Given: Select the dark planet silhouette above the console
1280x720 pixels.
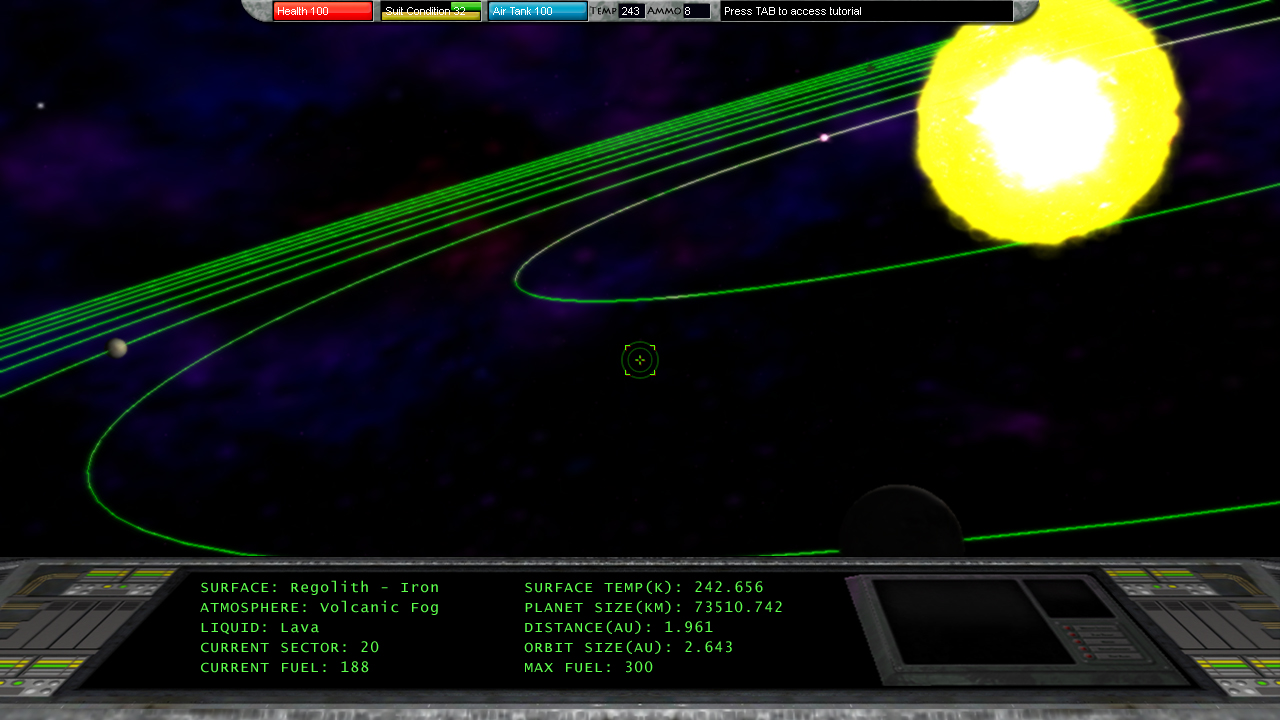Looking at the screenshot, I should coord(901,522).
